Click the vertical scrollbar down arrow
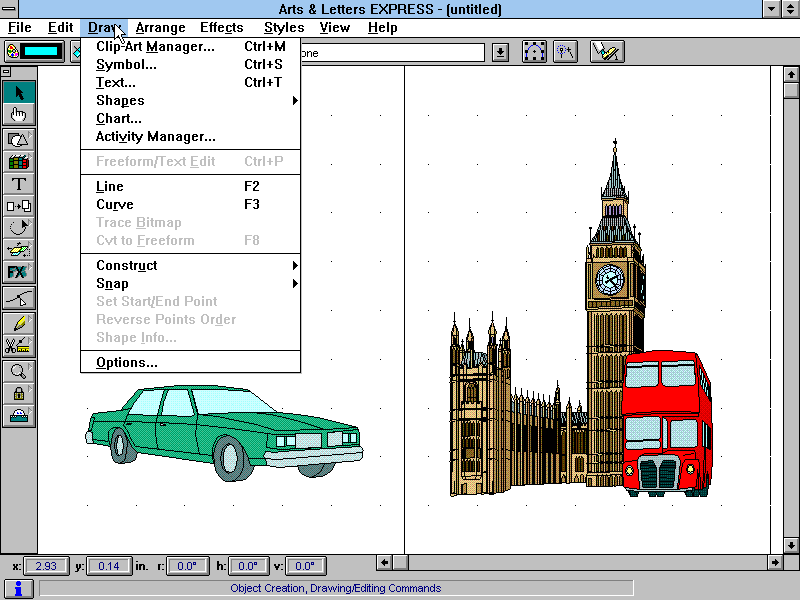Viewport: 800px width, 600px height. tap(791, 544)
